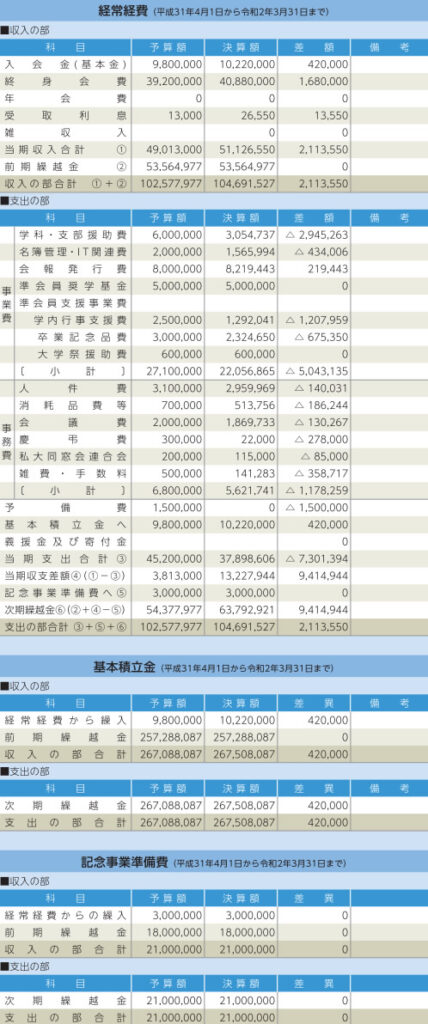Select the 準会員奨学基金 row label
The image size is (428, 1024).
coord(73,286)
